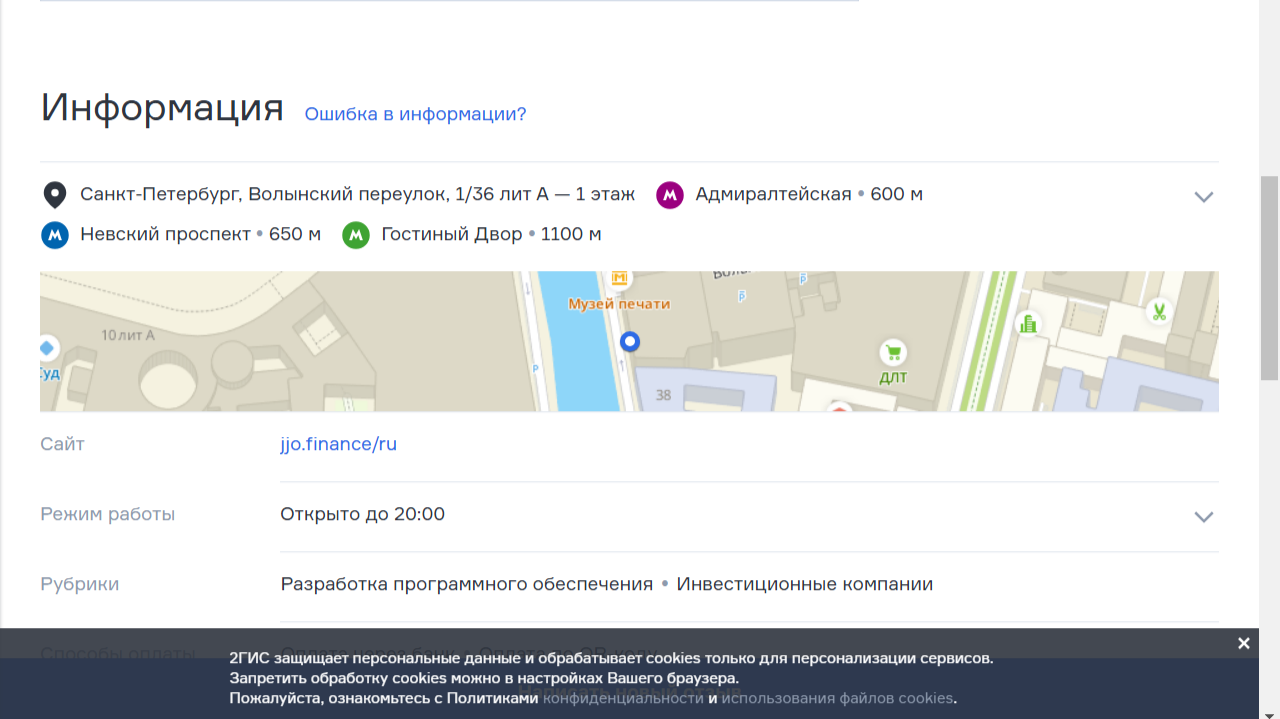Click the Сайт field label
The width and height of the screenshot is (1280, 719).
(62, 444)
